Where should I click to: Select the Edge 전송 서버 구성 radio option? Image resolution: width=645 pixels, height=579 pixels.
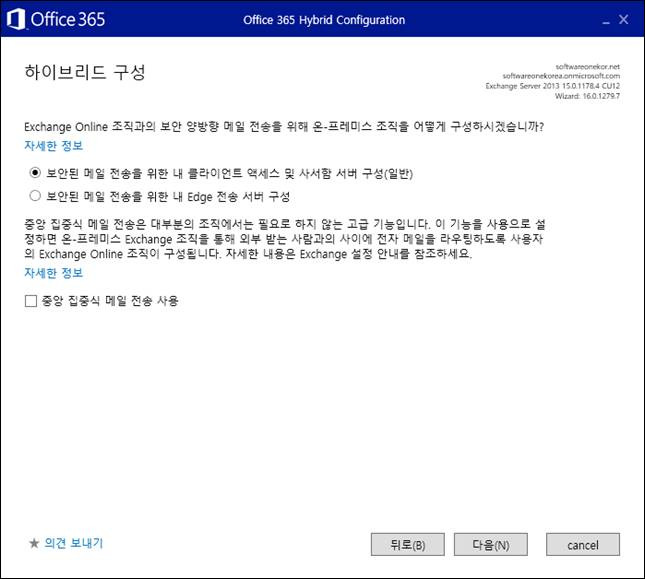[x=35, y=196]
